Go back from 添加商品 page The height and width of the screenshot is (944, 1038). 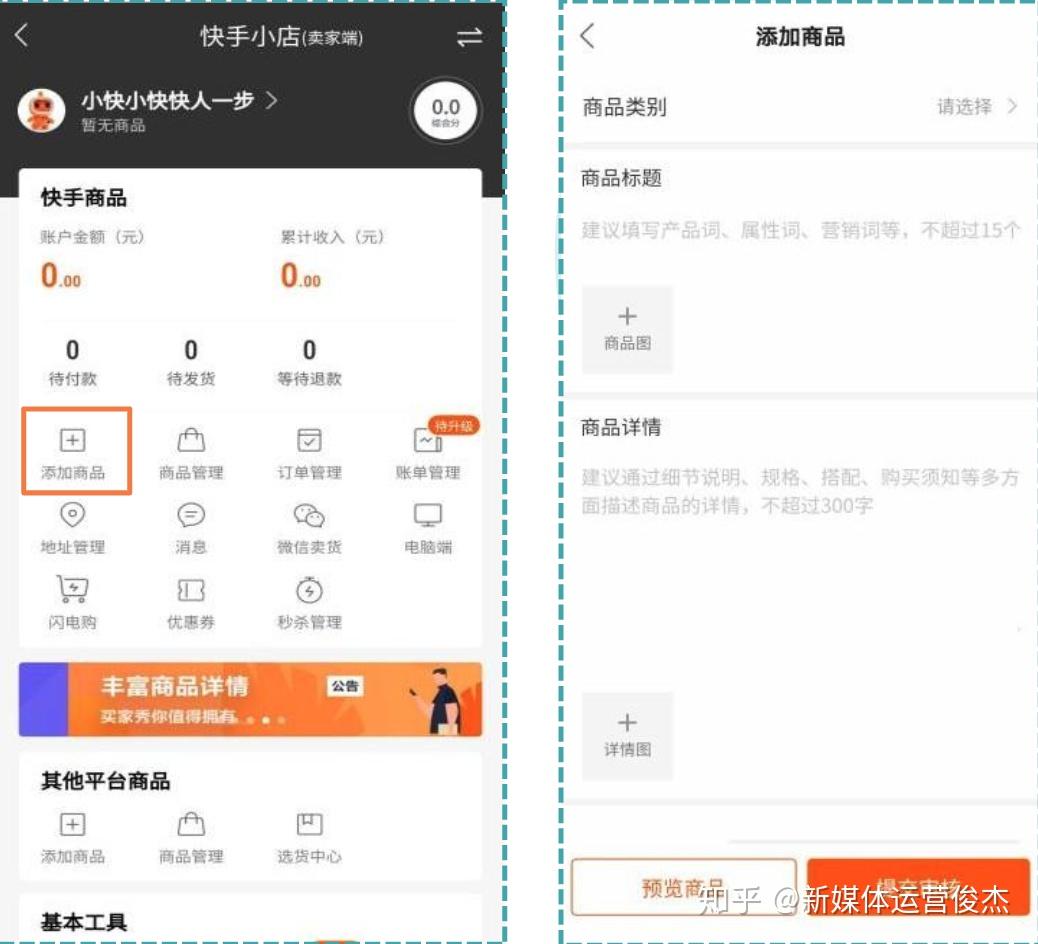click(587, 36)
